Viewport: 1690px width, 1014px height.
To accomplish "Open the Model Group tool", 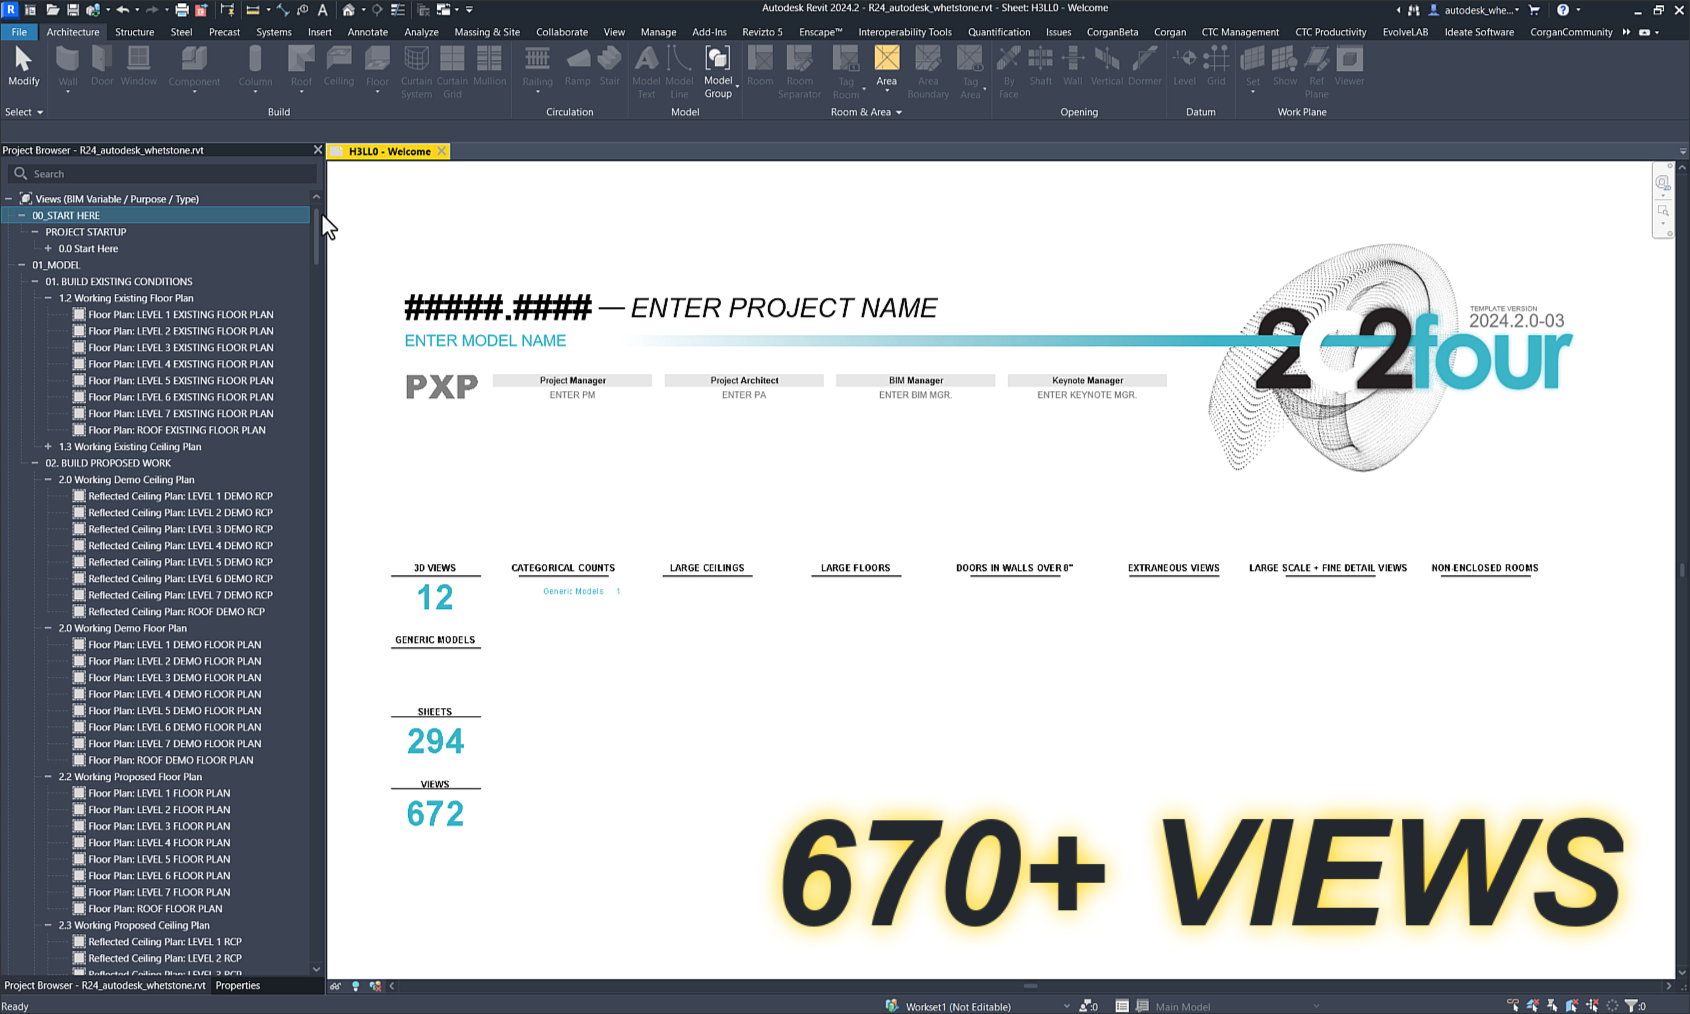I will 718,72.
